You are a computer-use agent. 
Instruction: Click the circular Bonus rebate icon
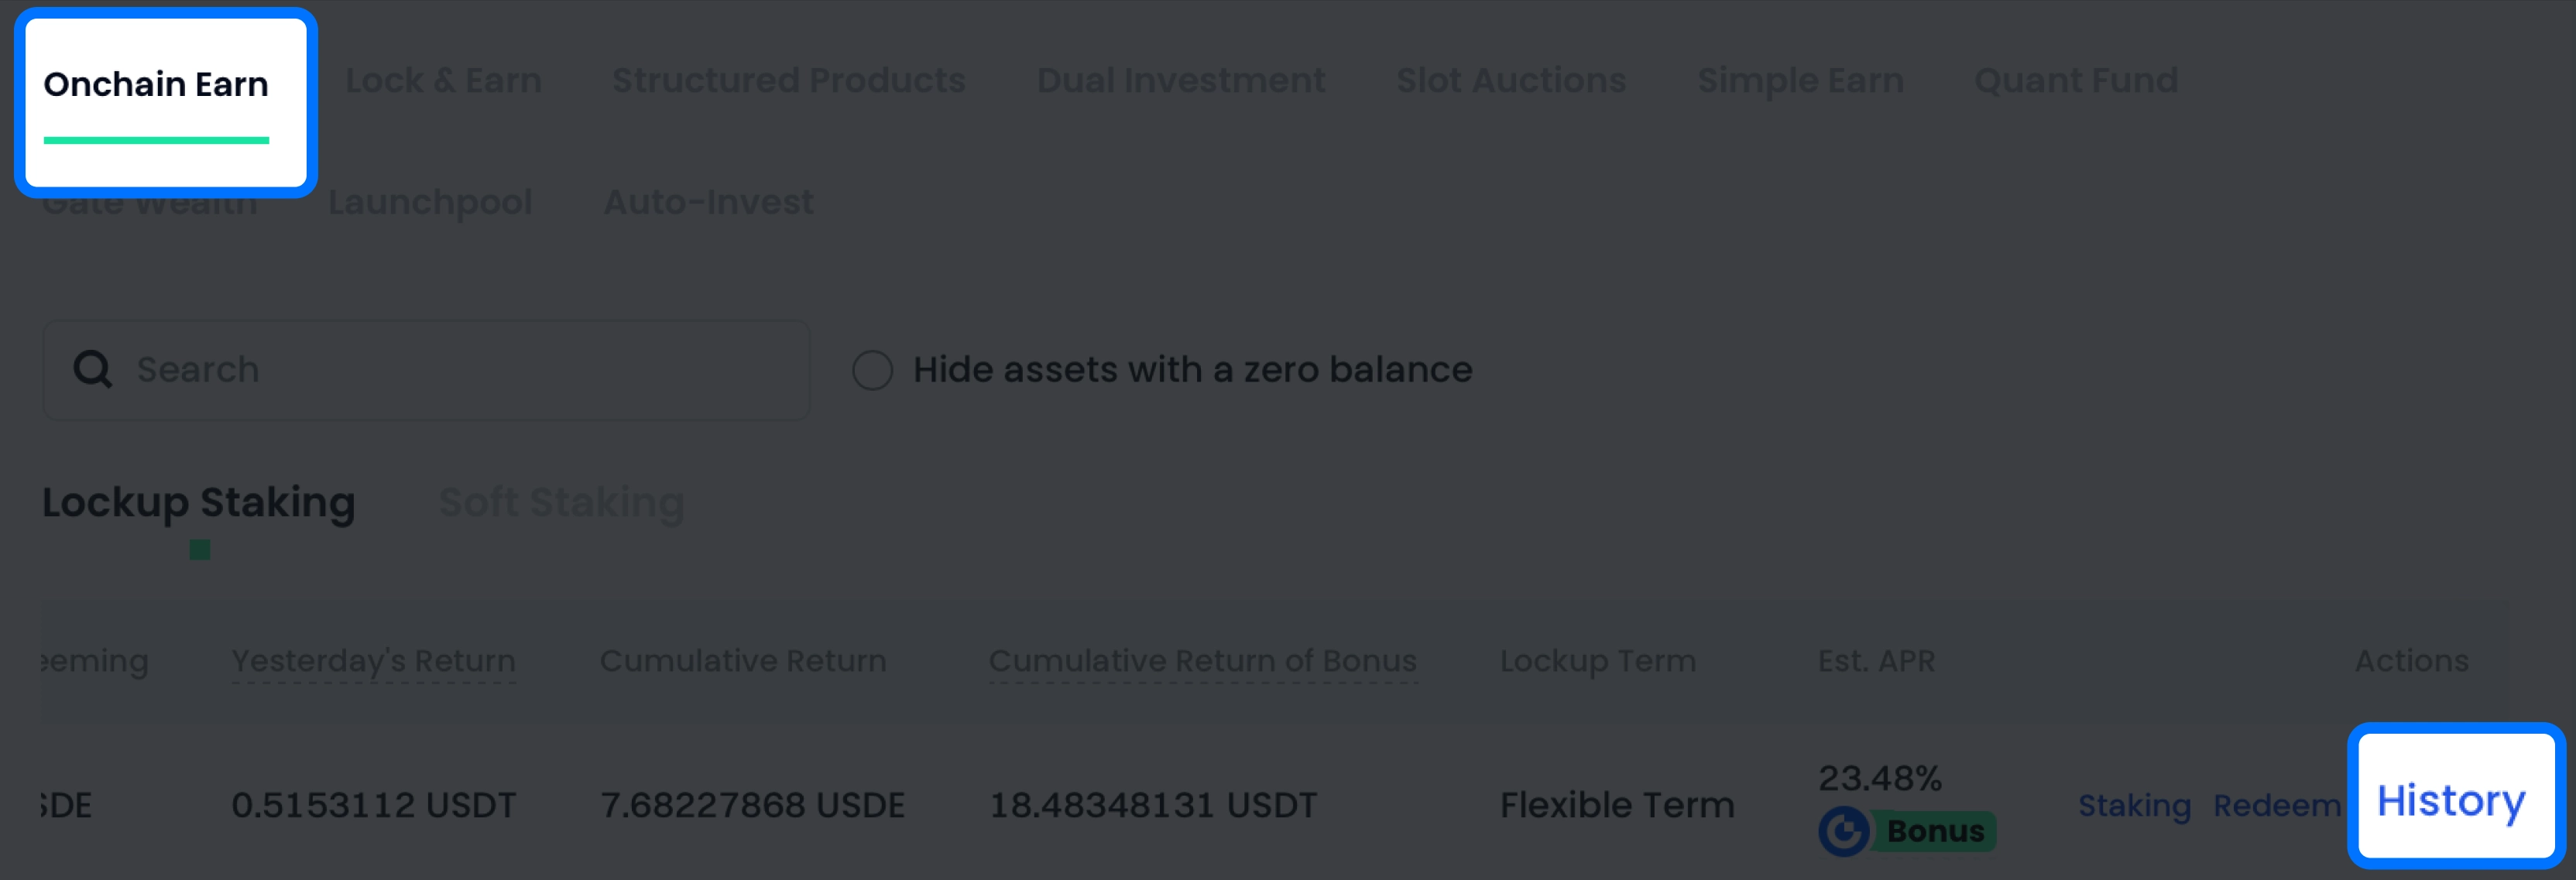pyautogui.click(x=1845, y=831)
